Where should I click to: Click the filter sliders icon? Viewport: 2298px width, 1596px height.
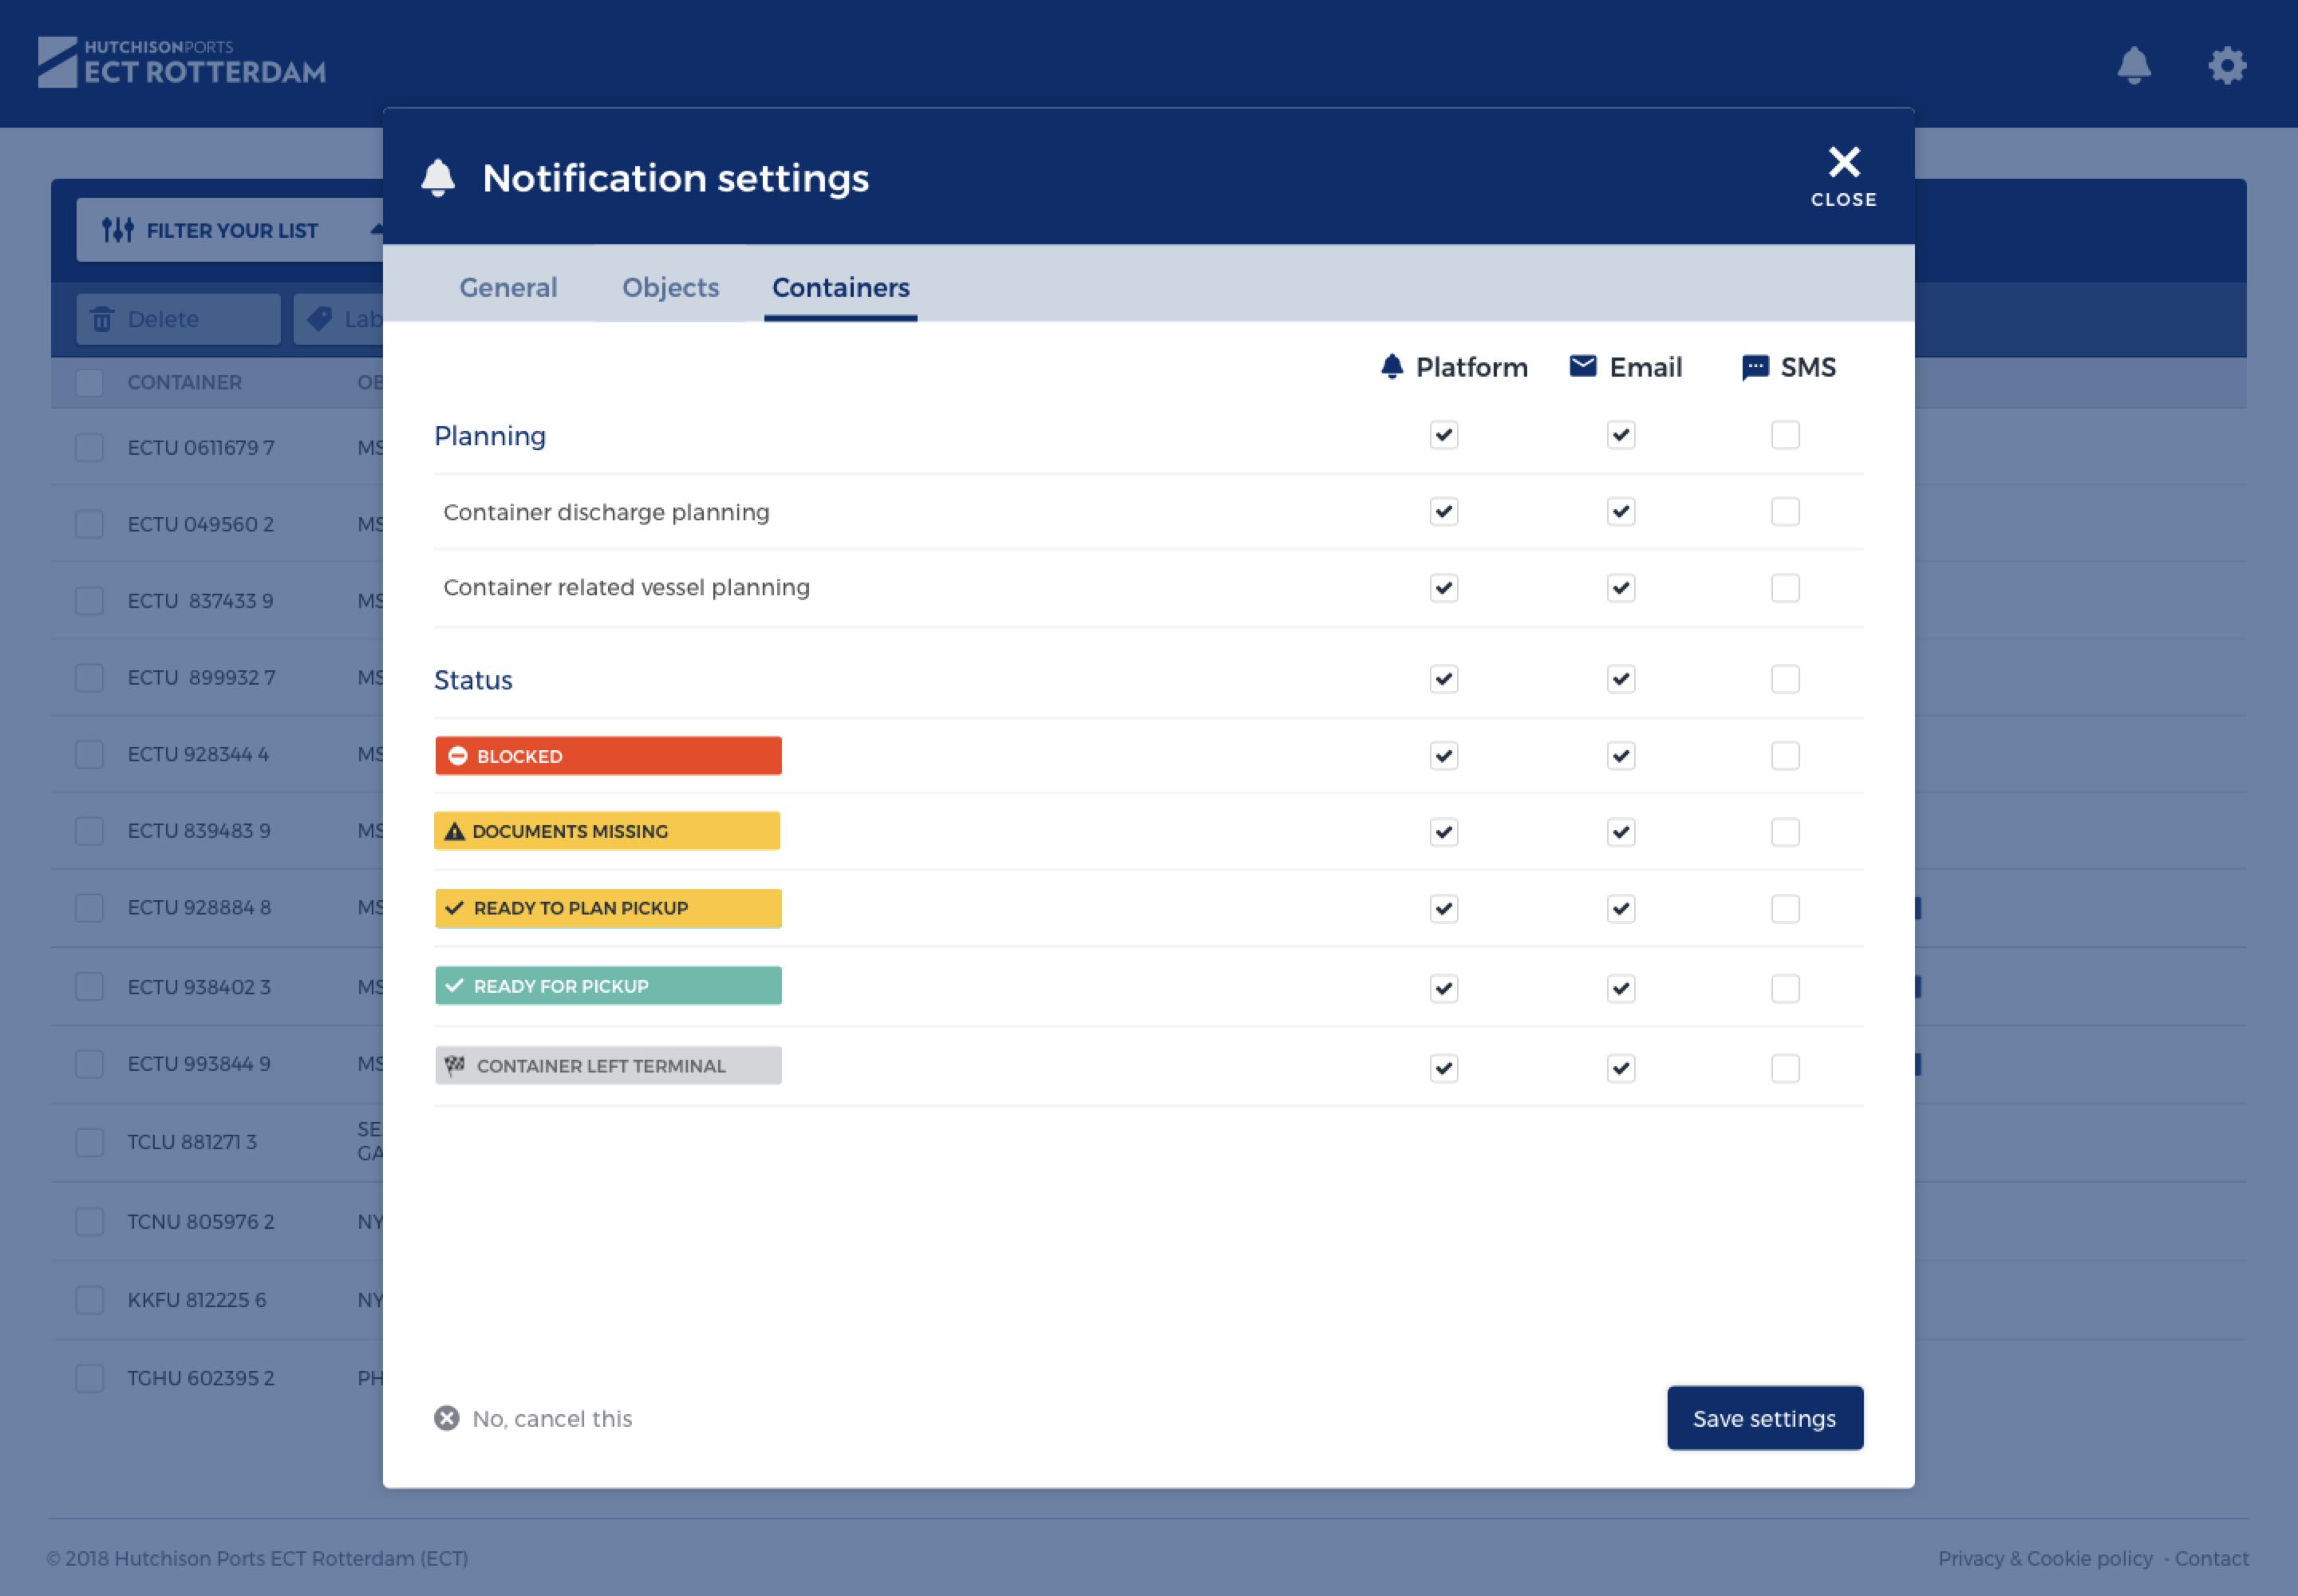pyautogui.click(x=117, y=230)
